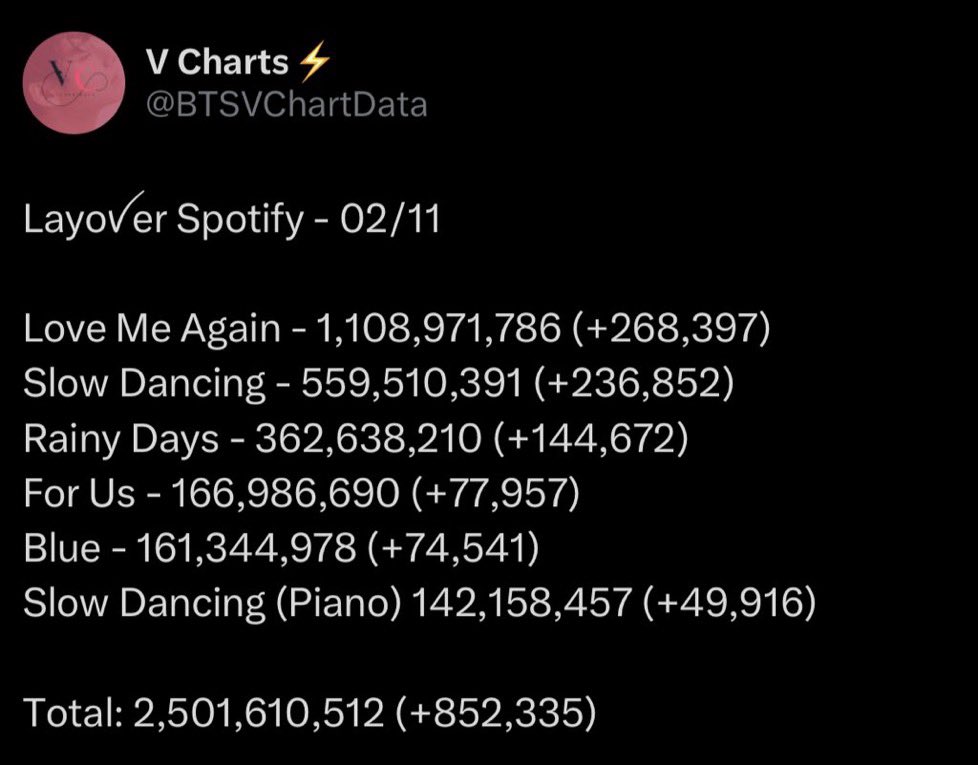This screenshot has height=765, width=978.
Task: Click the Slow Dancing 559,510,391 line
Action: pos(379,383)
